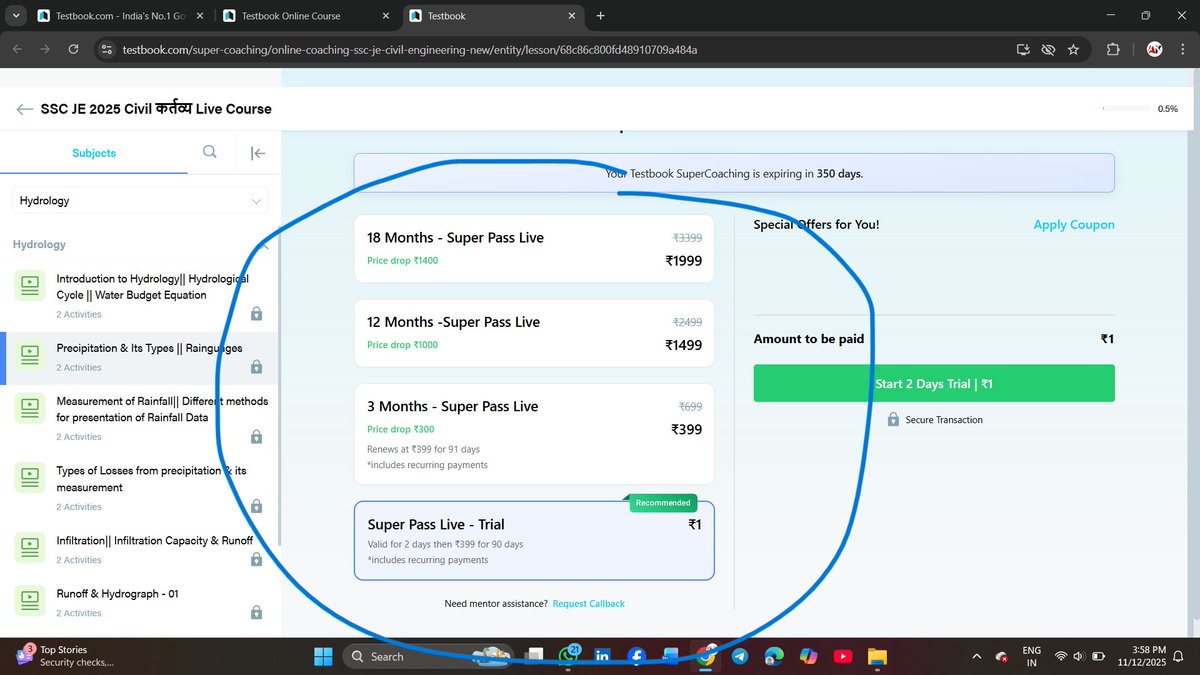Open Top Stories news widget in taskbar
Image resolution: width=1200 pixels, height=675 pixels.
click(65, 656)
